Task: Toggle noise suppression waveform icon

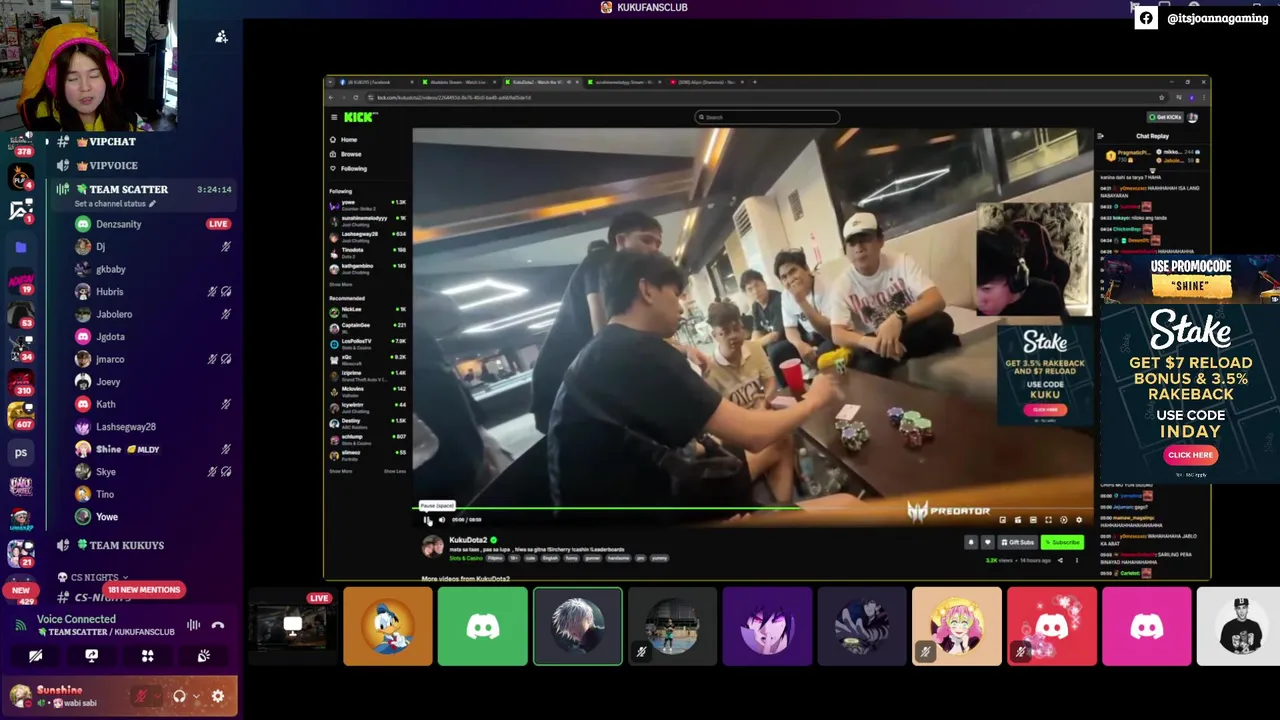Action: [x=193, y=625]
